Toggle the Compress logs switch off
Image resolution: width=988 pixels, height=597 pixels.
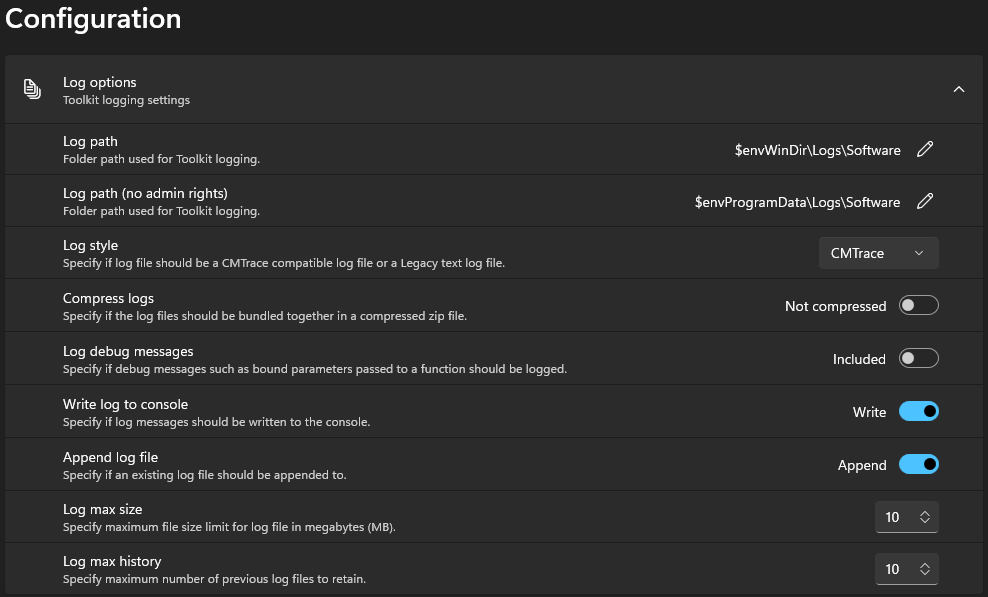click(918, 305)
